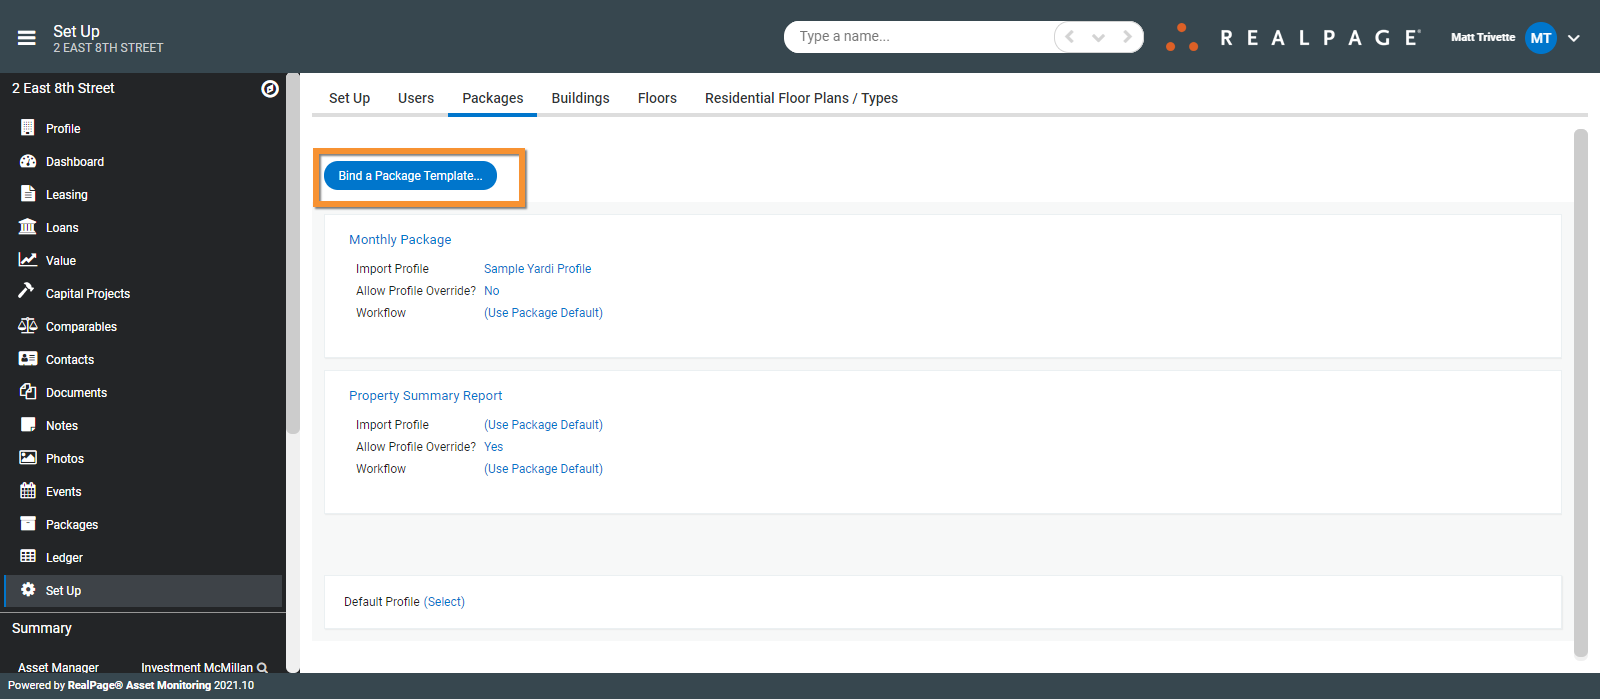The height and width of the screenshot is (700, 1600).
Task: Click Investment McMillan asset manager value
Action: point(197,667)
